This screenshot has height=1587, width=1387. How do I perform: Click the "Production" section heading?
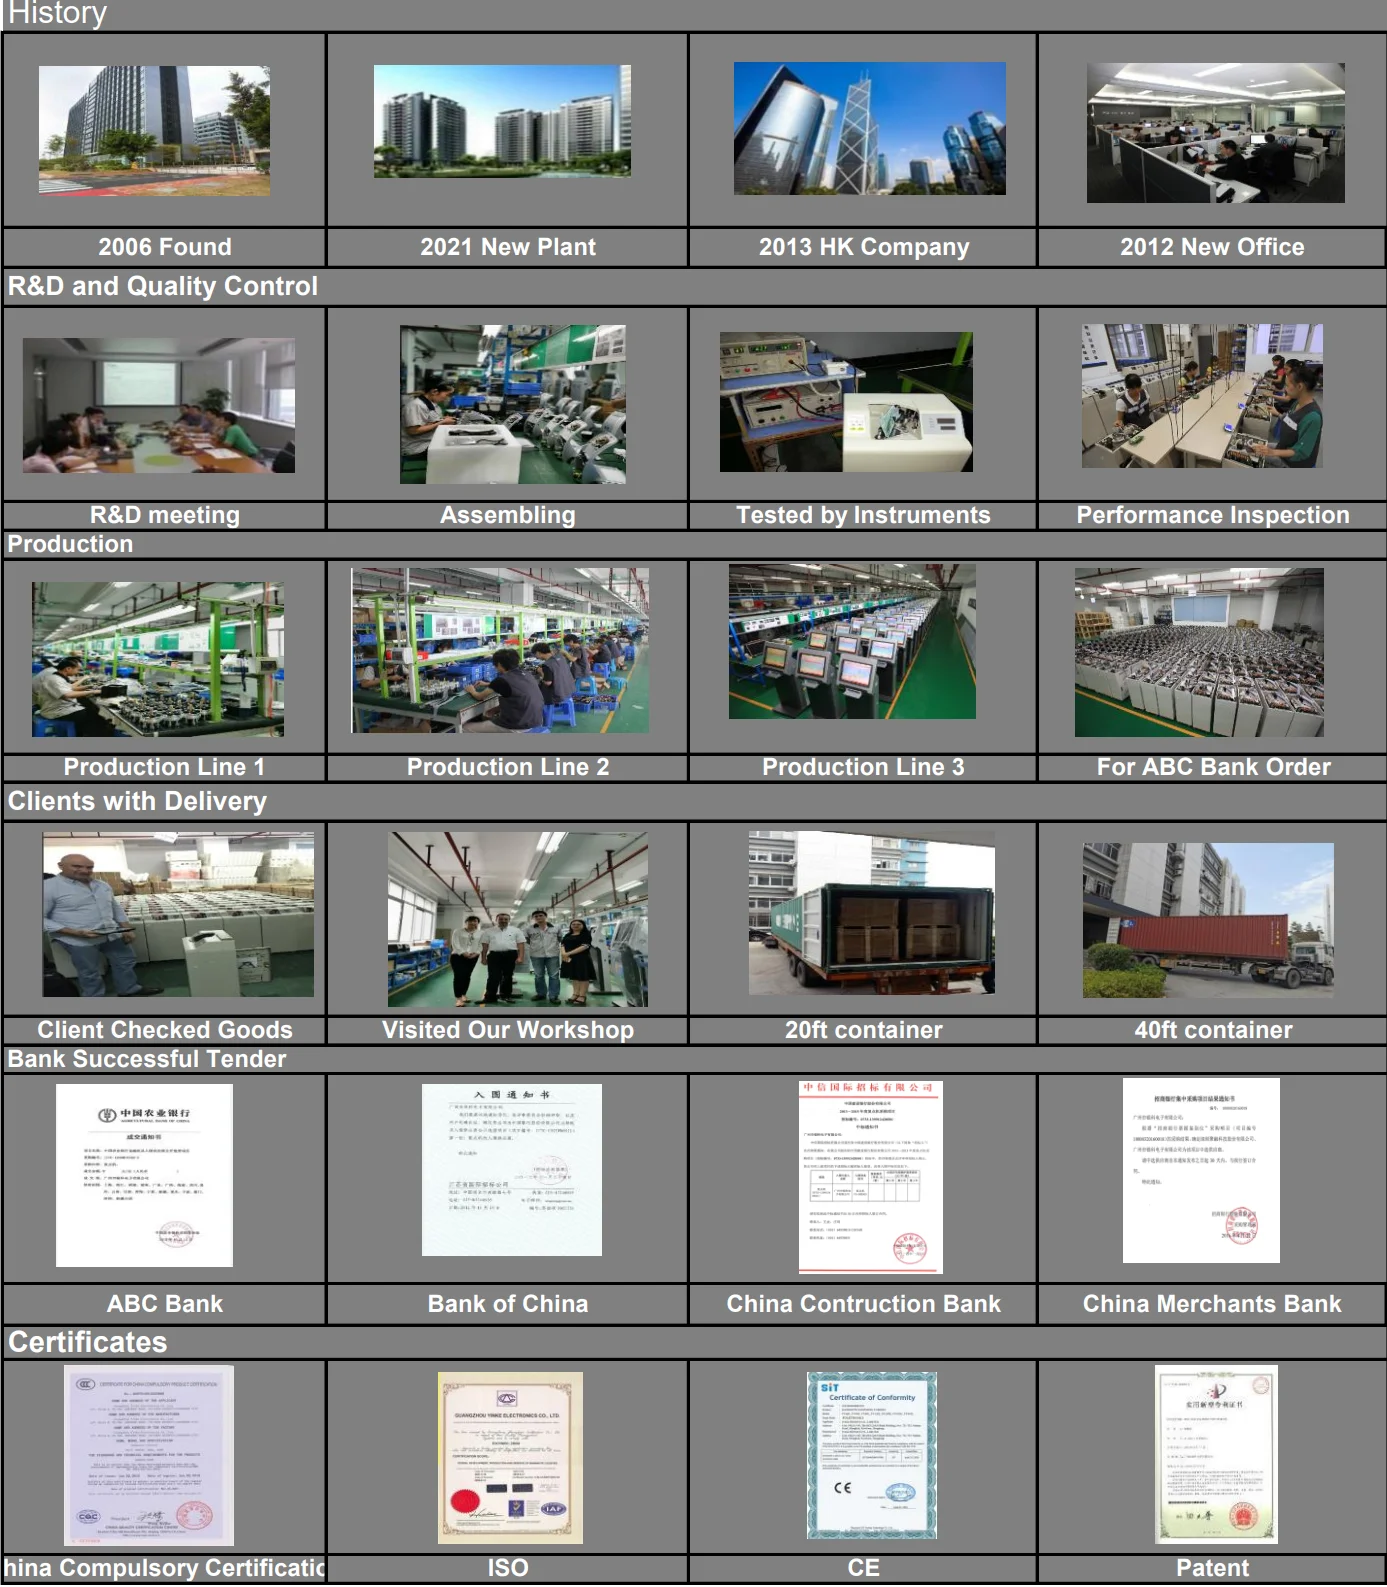pos(70,544)
